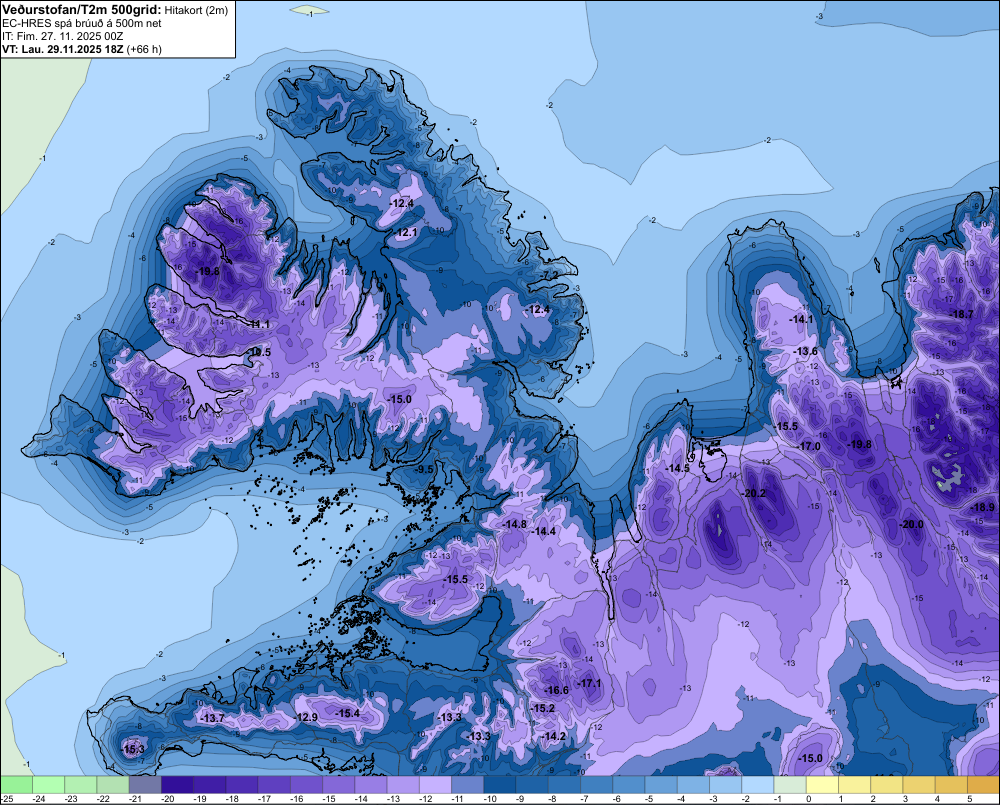Screen dimensions: 1000x805
Task: Click the -17.1 temperature value
Action: coord(589,683)
